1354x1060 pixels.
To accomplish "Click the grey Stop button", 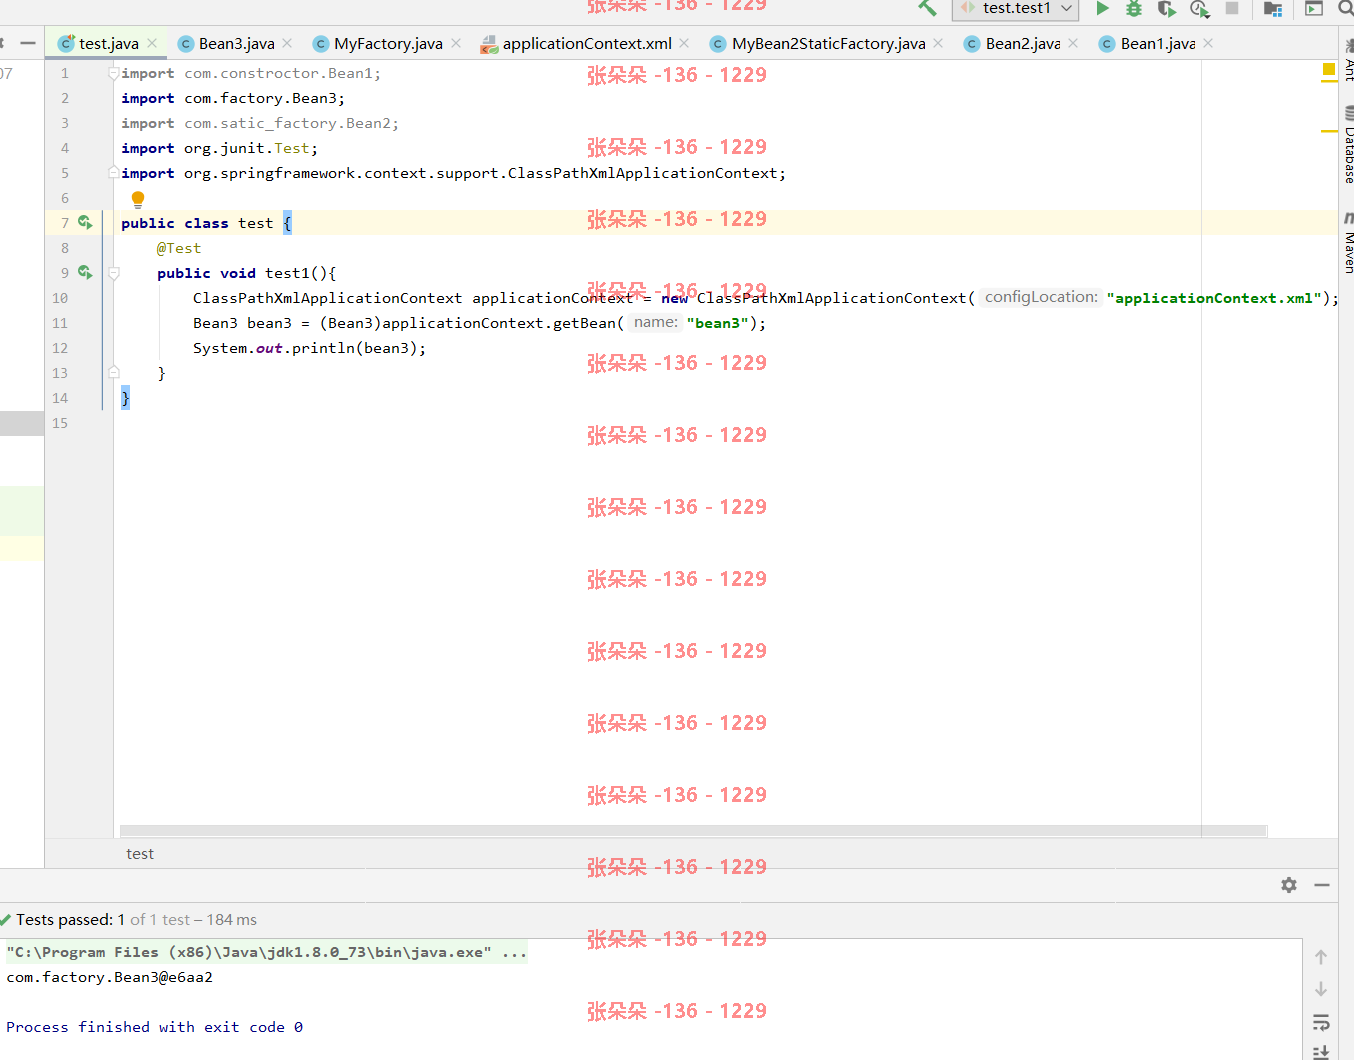I will [1232, 8].
